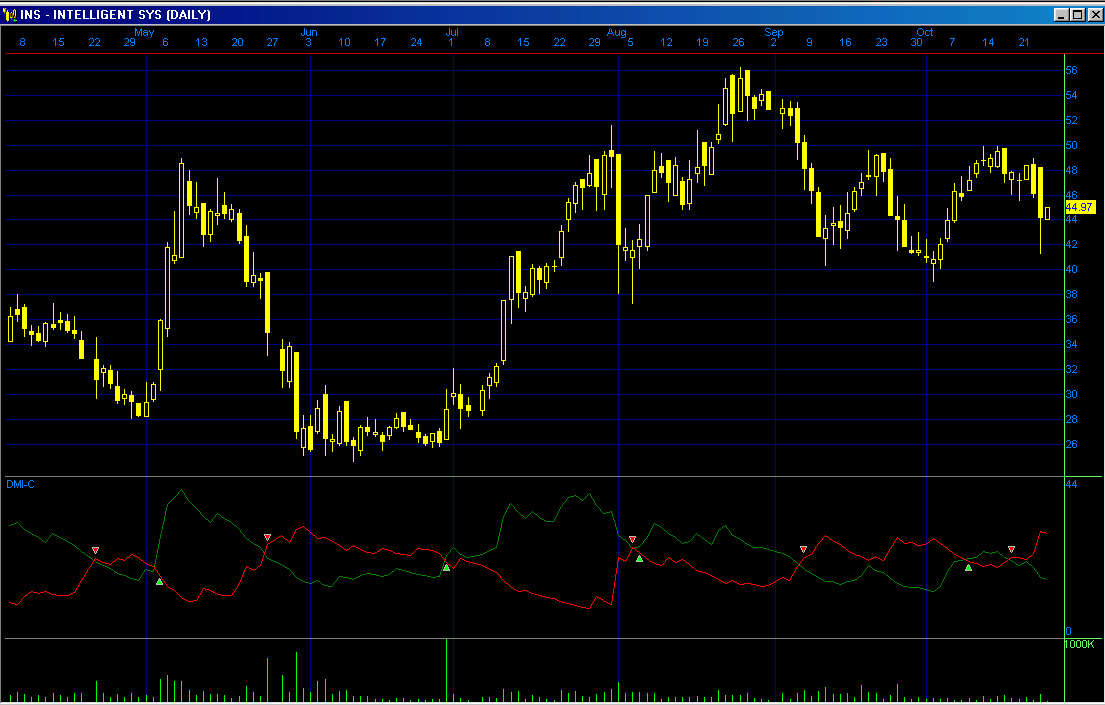Select the red sell triangle in early September DMI
This screenshot has height=705, width=1105.
803,549
